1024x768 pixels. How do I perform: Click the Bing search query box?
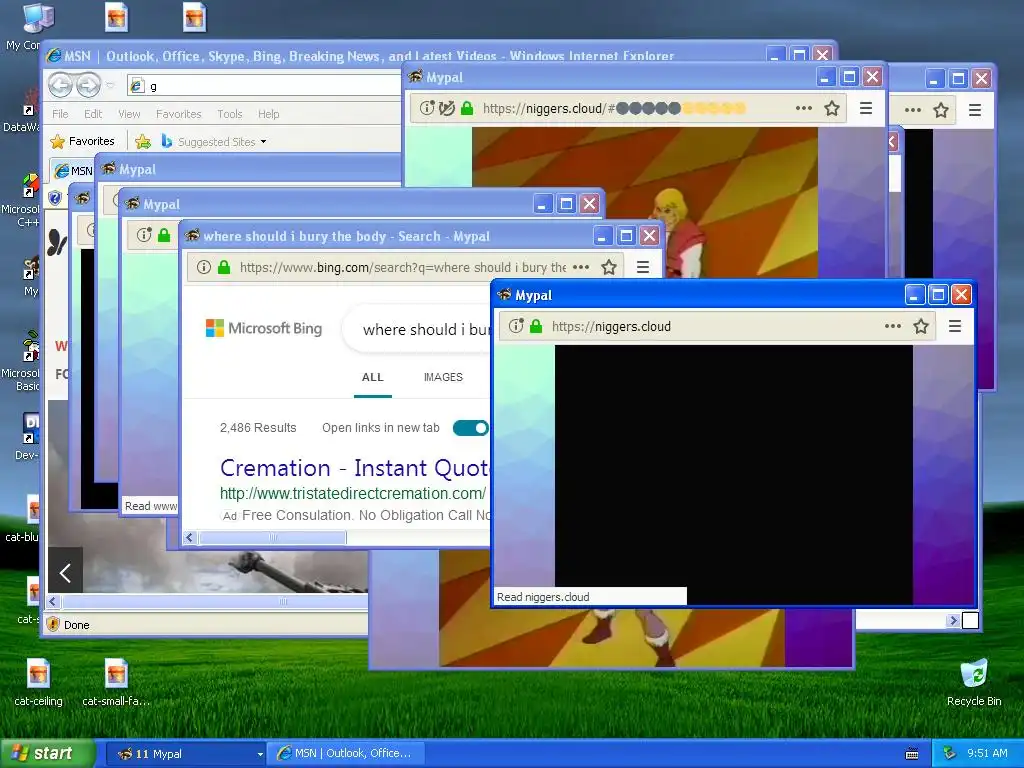coord(418,329)
